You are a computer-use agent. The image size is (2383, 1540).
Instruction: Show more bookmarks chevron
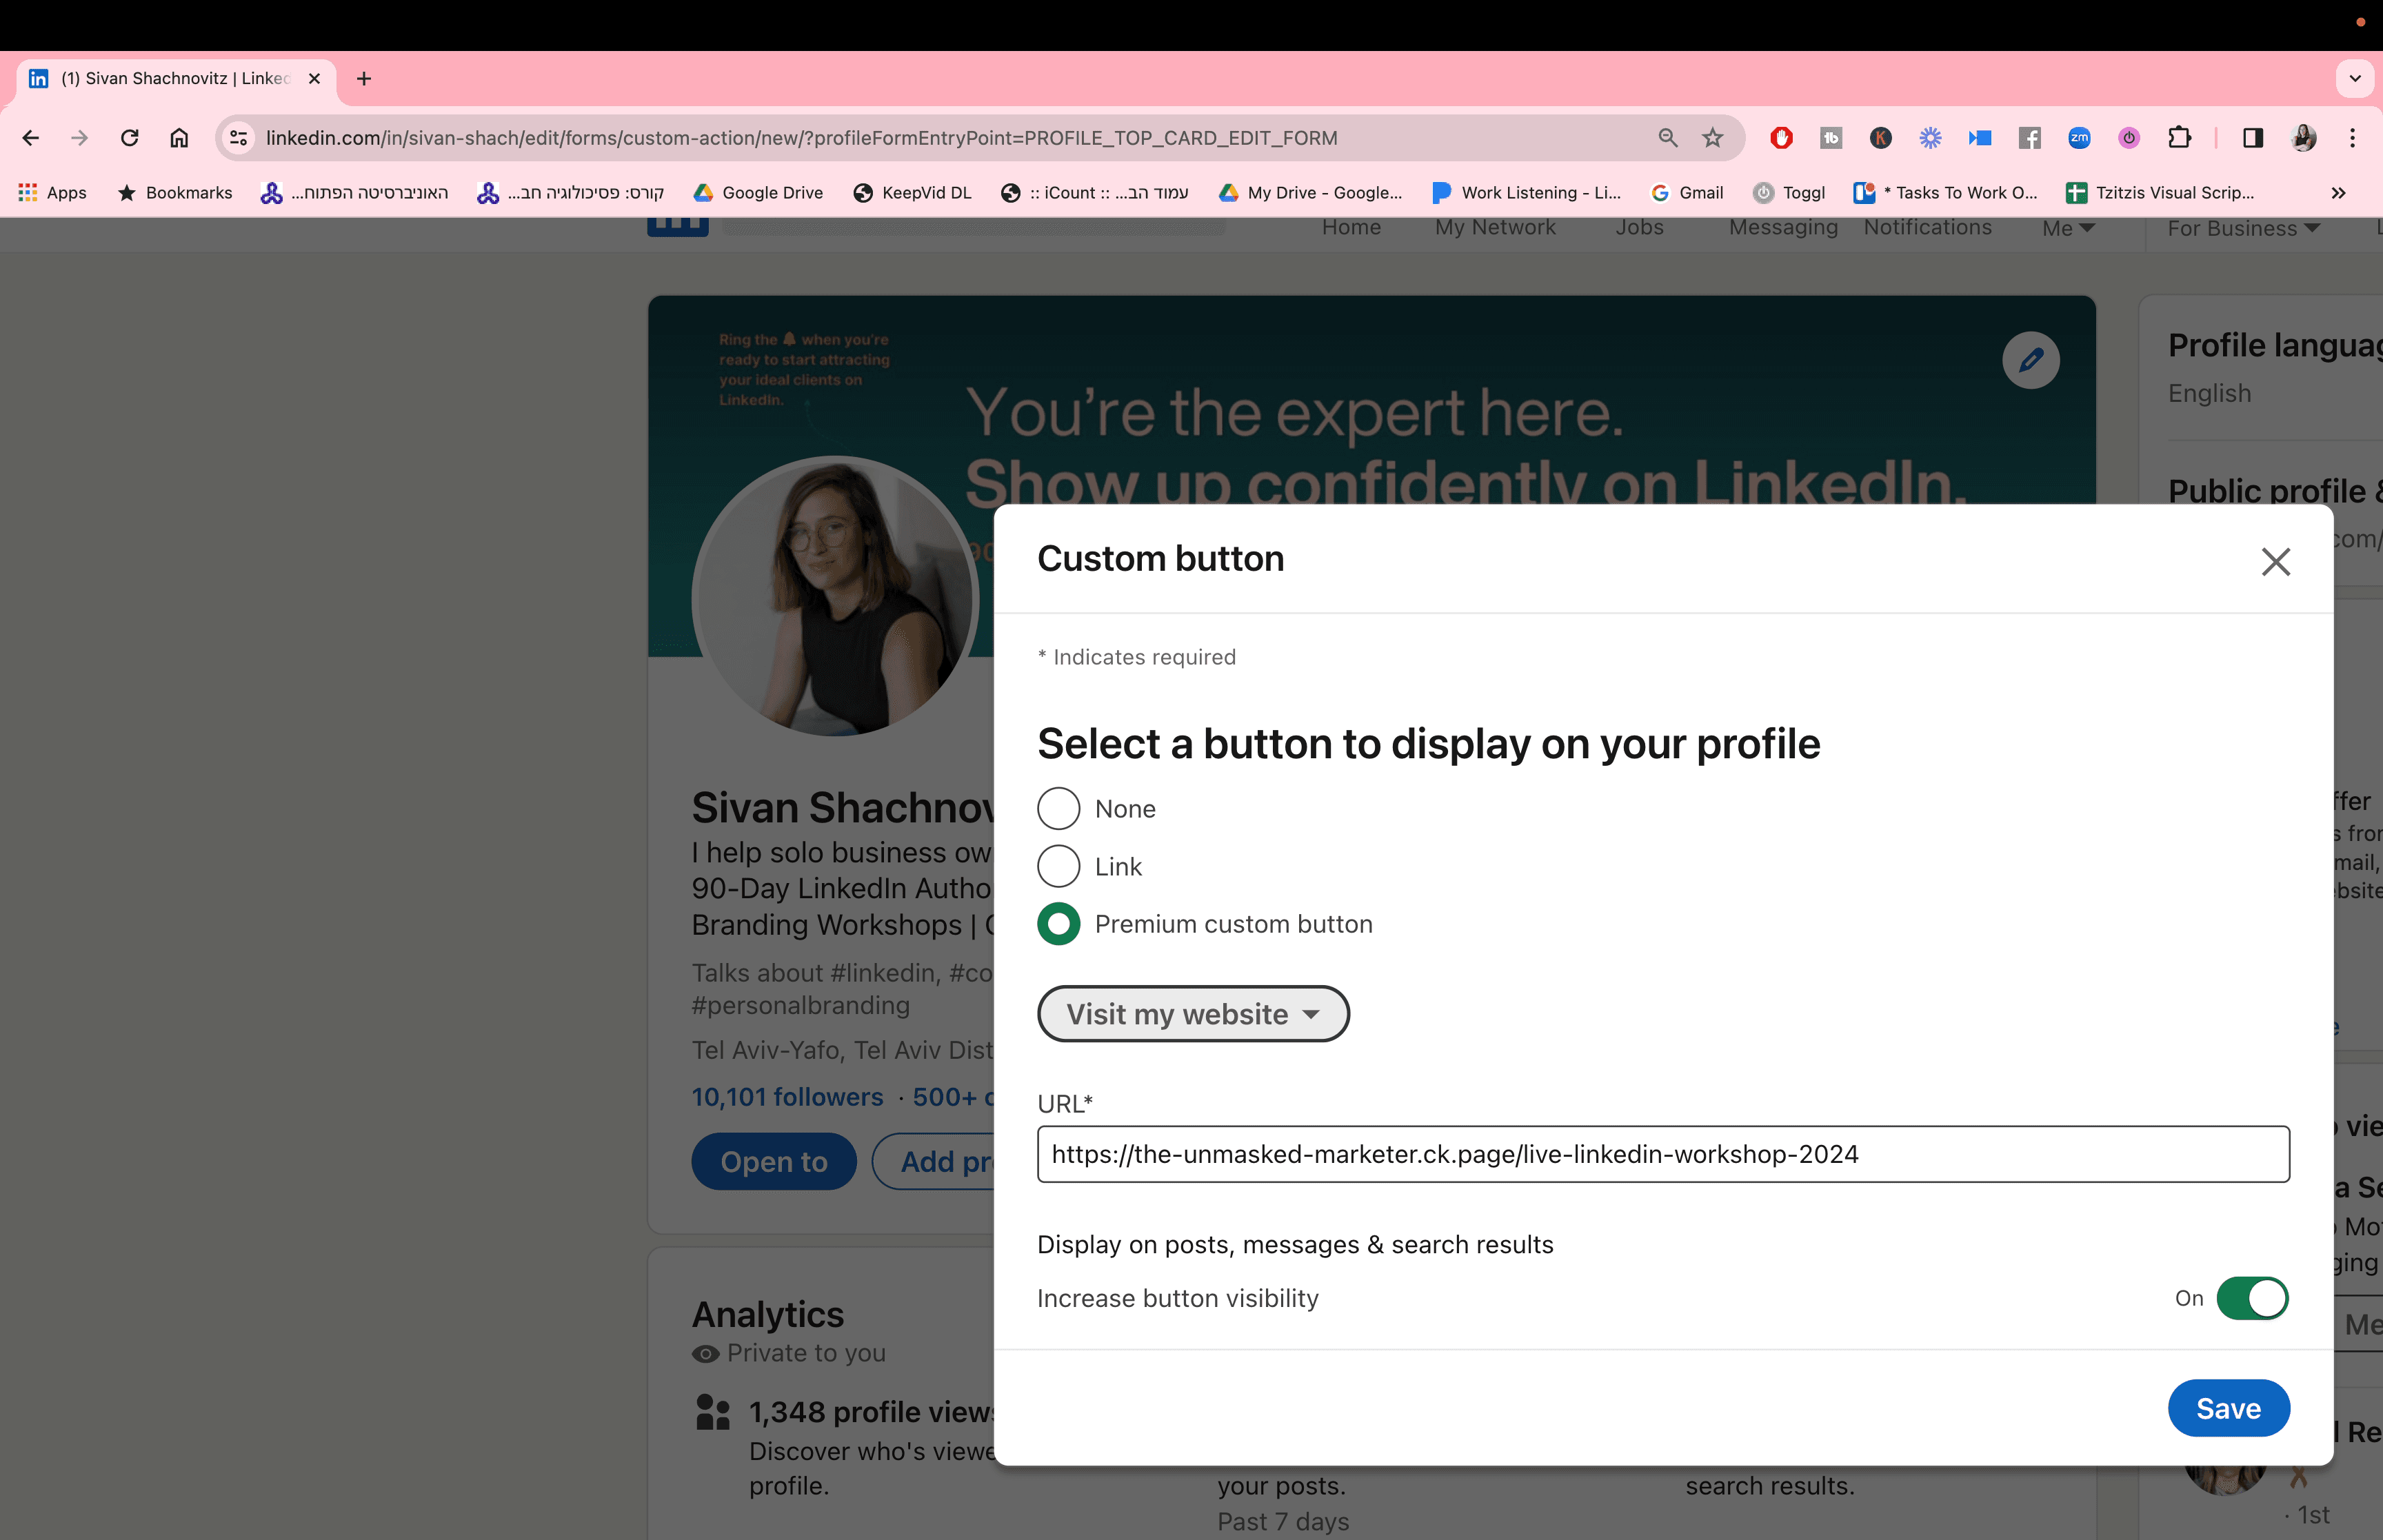coord(2338,193)
